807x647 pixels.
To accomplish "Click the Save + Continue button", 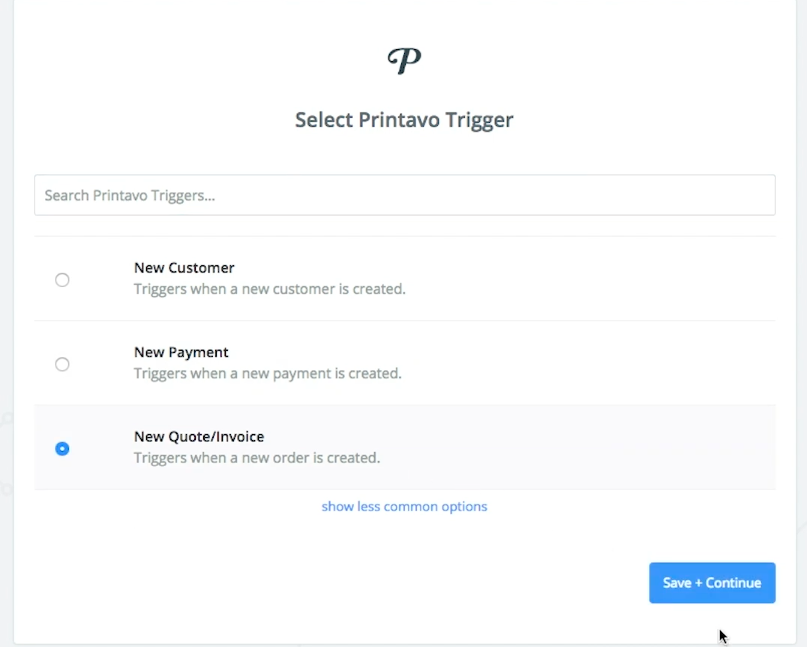I will (x=712, y=583).
